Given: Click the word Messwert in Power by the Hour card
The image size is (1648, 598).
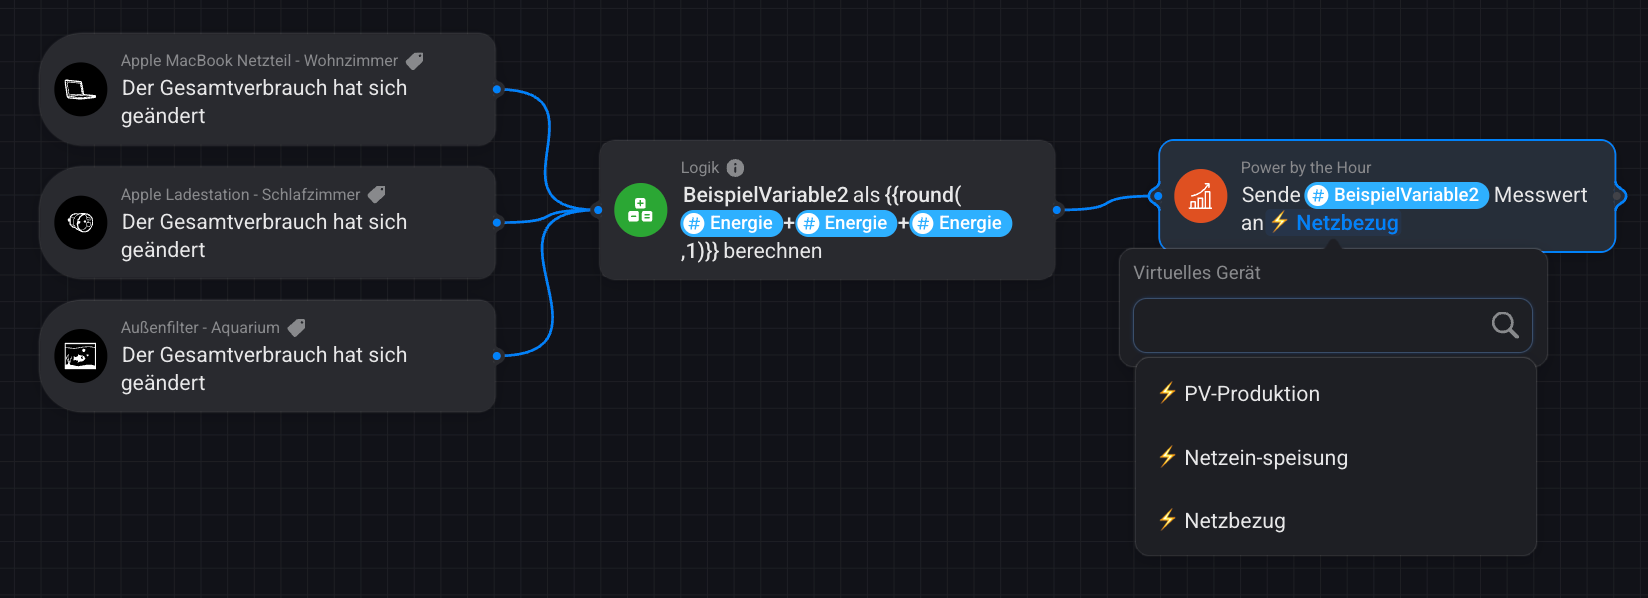Looking at the screenshot, I should coord(1540,195).
